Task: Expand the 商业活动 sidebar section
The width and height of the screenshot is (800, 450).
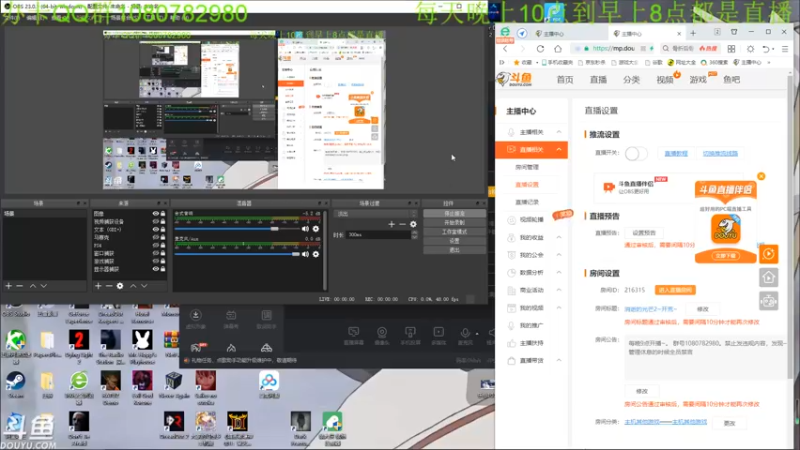Action: point(559,290)
